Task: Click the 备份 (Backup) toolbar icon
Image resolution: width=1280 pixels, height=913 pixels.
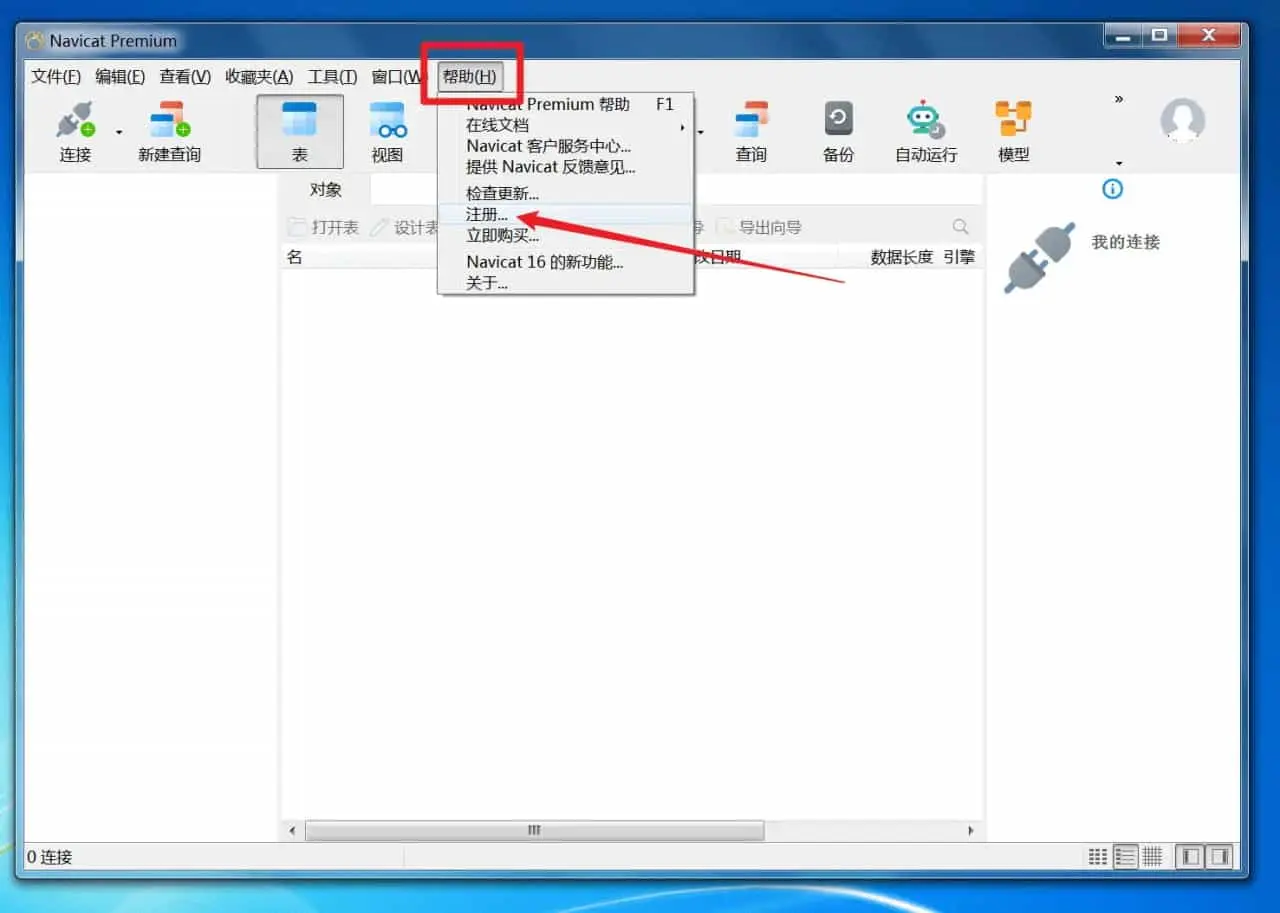Action: (x=838, y=120)
